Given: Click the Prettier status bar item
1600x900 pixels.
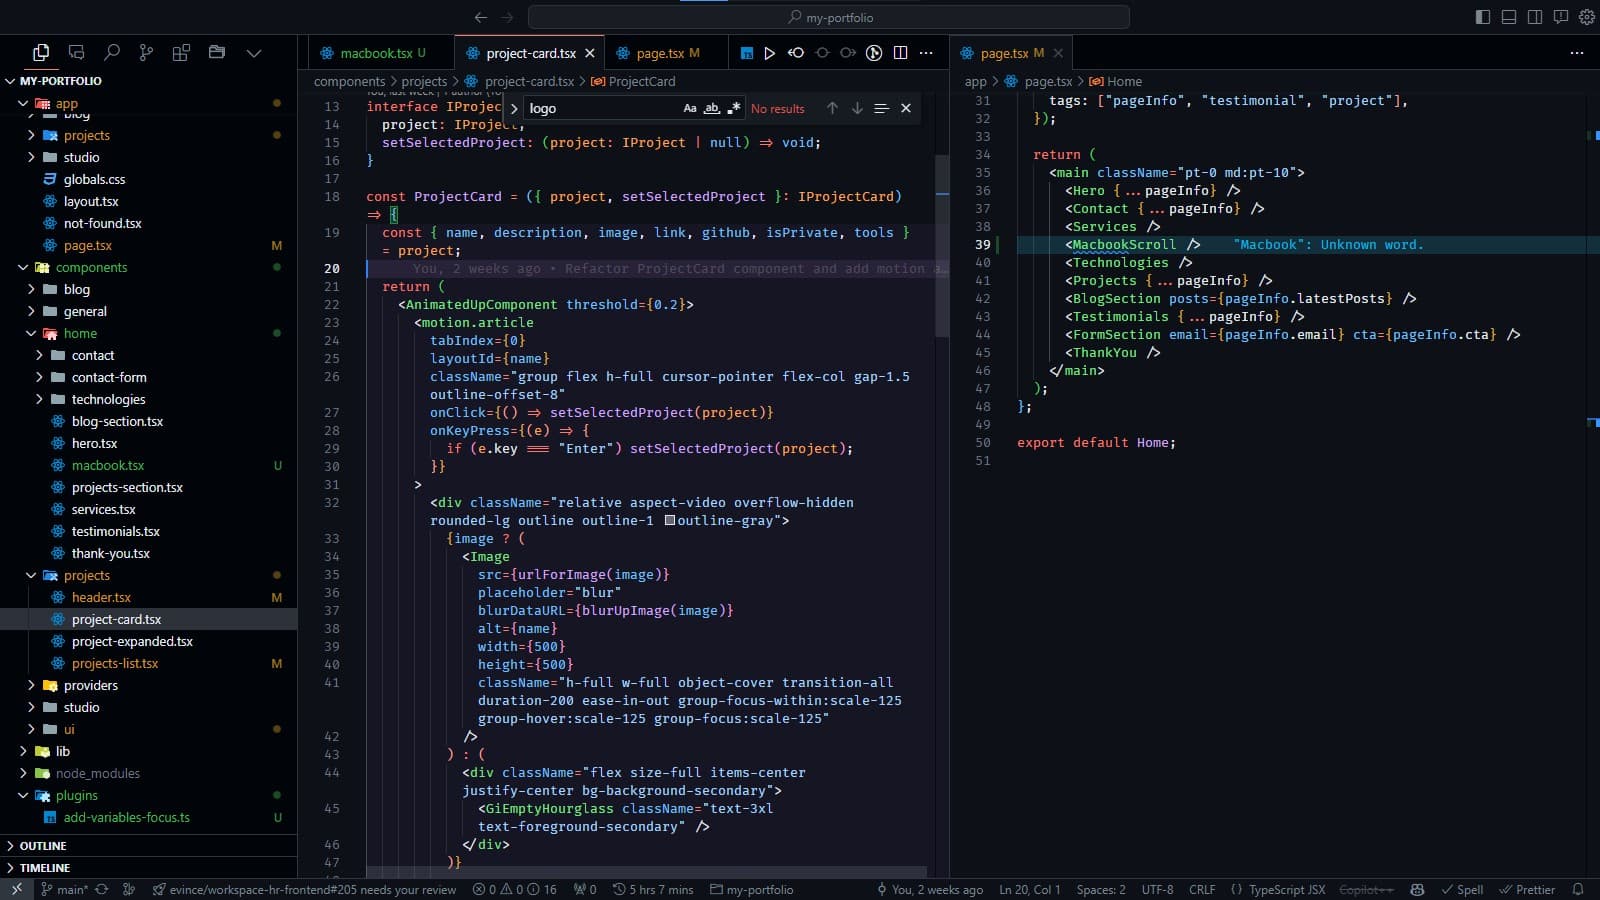Looking at the screenshot, I should coord(1528,889).
